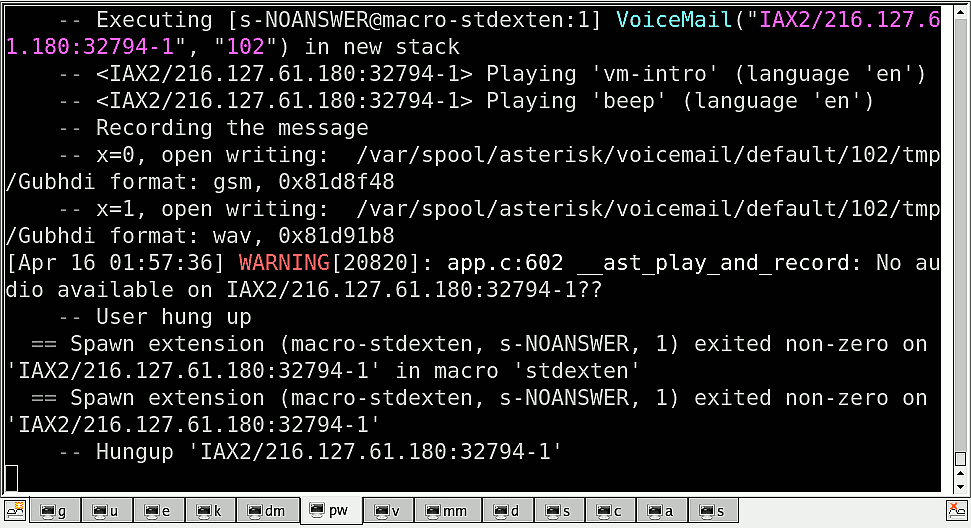Select the "e" session tab
971x528 pixels.
point(159,511)
